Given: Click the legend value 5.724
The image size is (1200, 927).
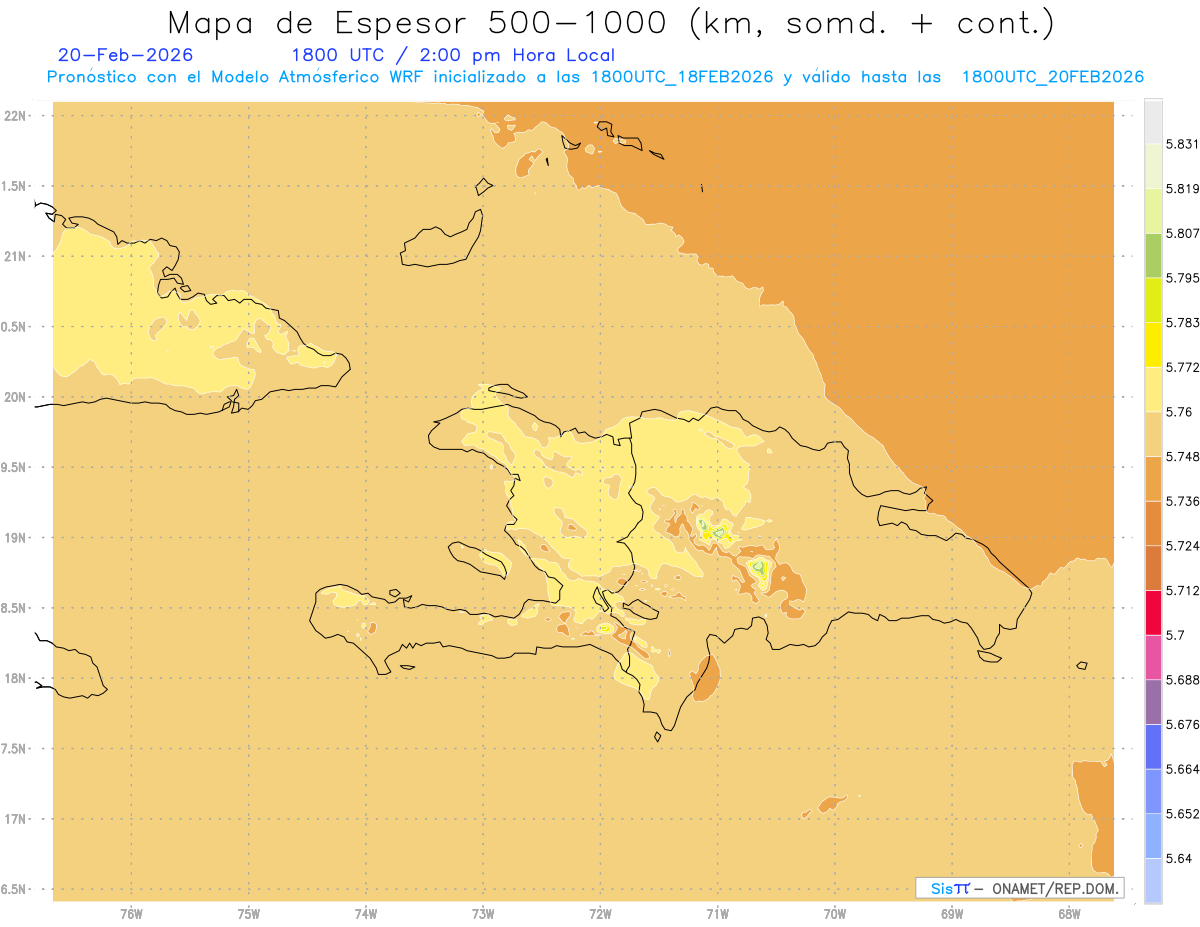Looking at the screenshot, I should coord(1182,546).
